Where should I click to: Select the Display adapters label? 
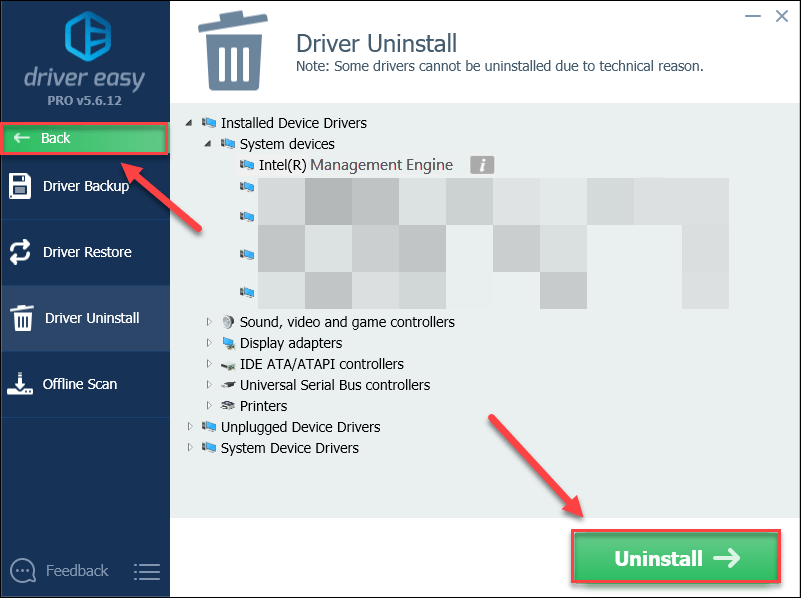click(291, 343)
